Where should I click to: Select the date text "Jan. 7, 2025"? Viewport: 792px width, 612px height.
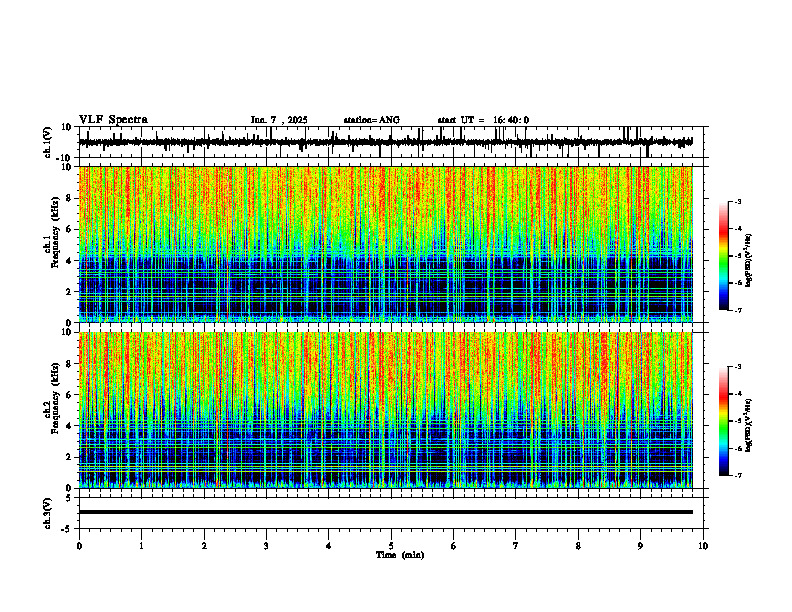click(279, 120)
